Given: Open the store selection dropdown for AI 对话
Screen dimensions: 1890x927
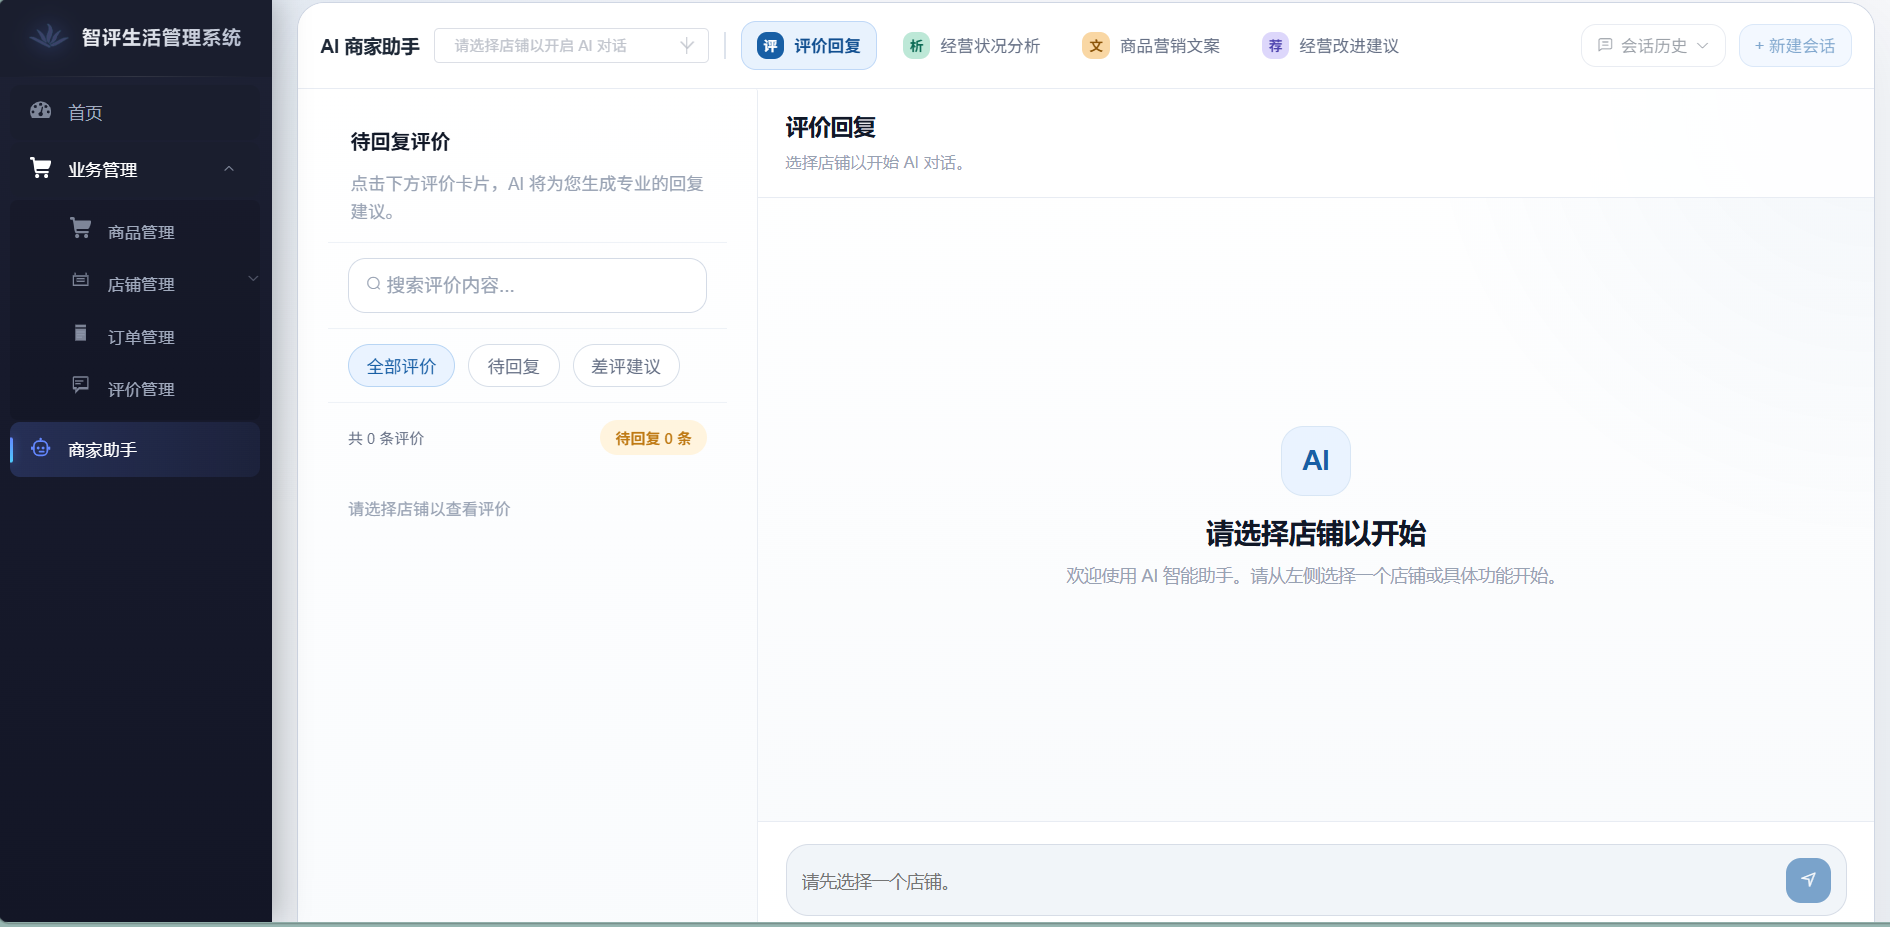Looking at the screenshot, I should pos(571,45).
